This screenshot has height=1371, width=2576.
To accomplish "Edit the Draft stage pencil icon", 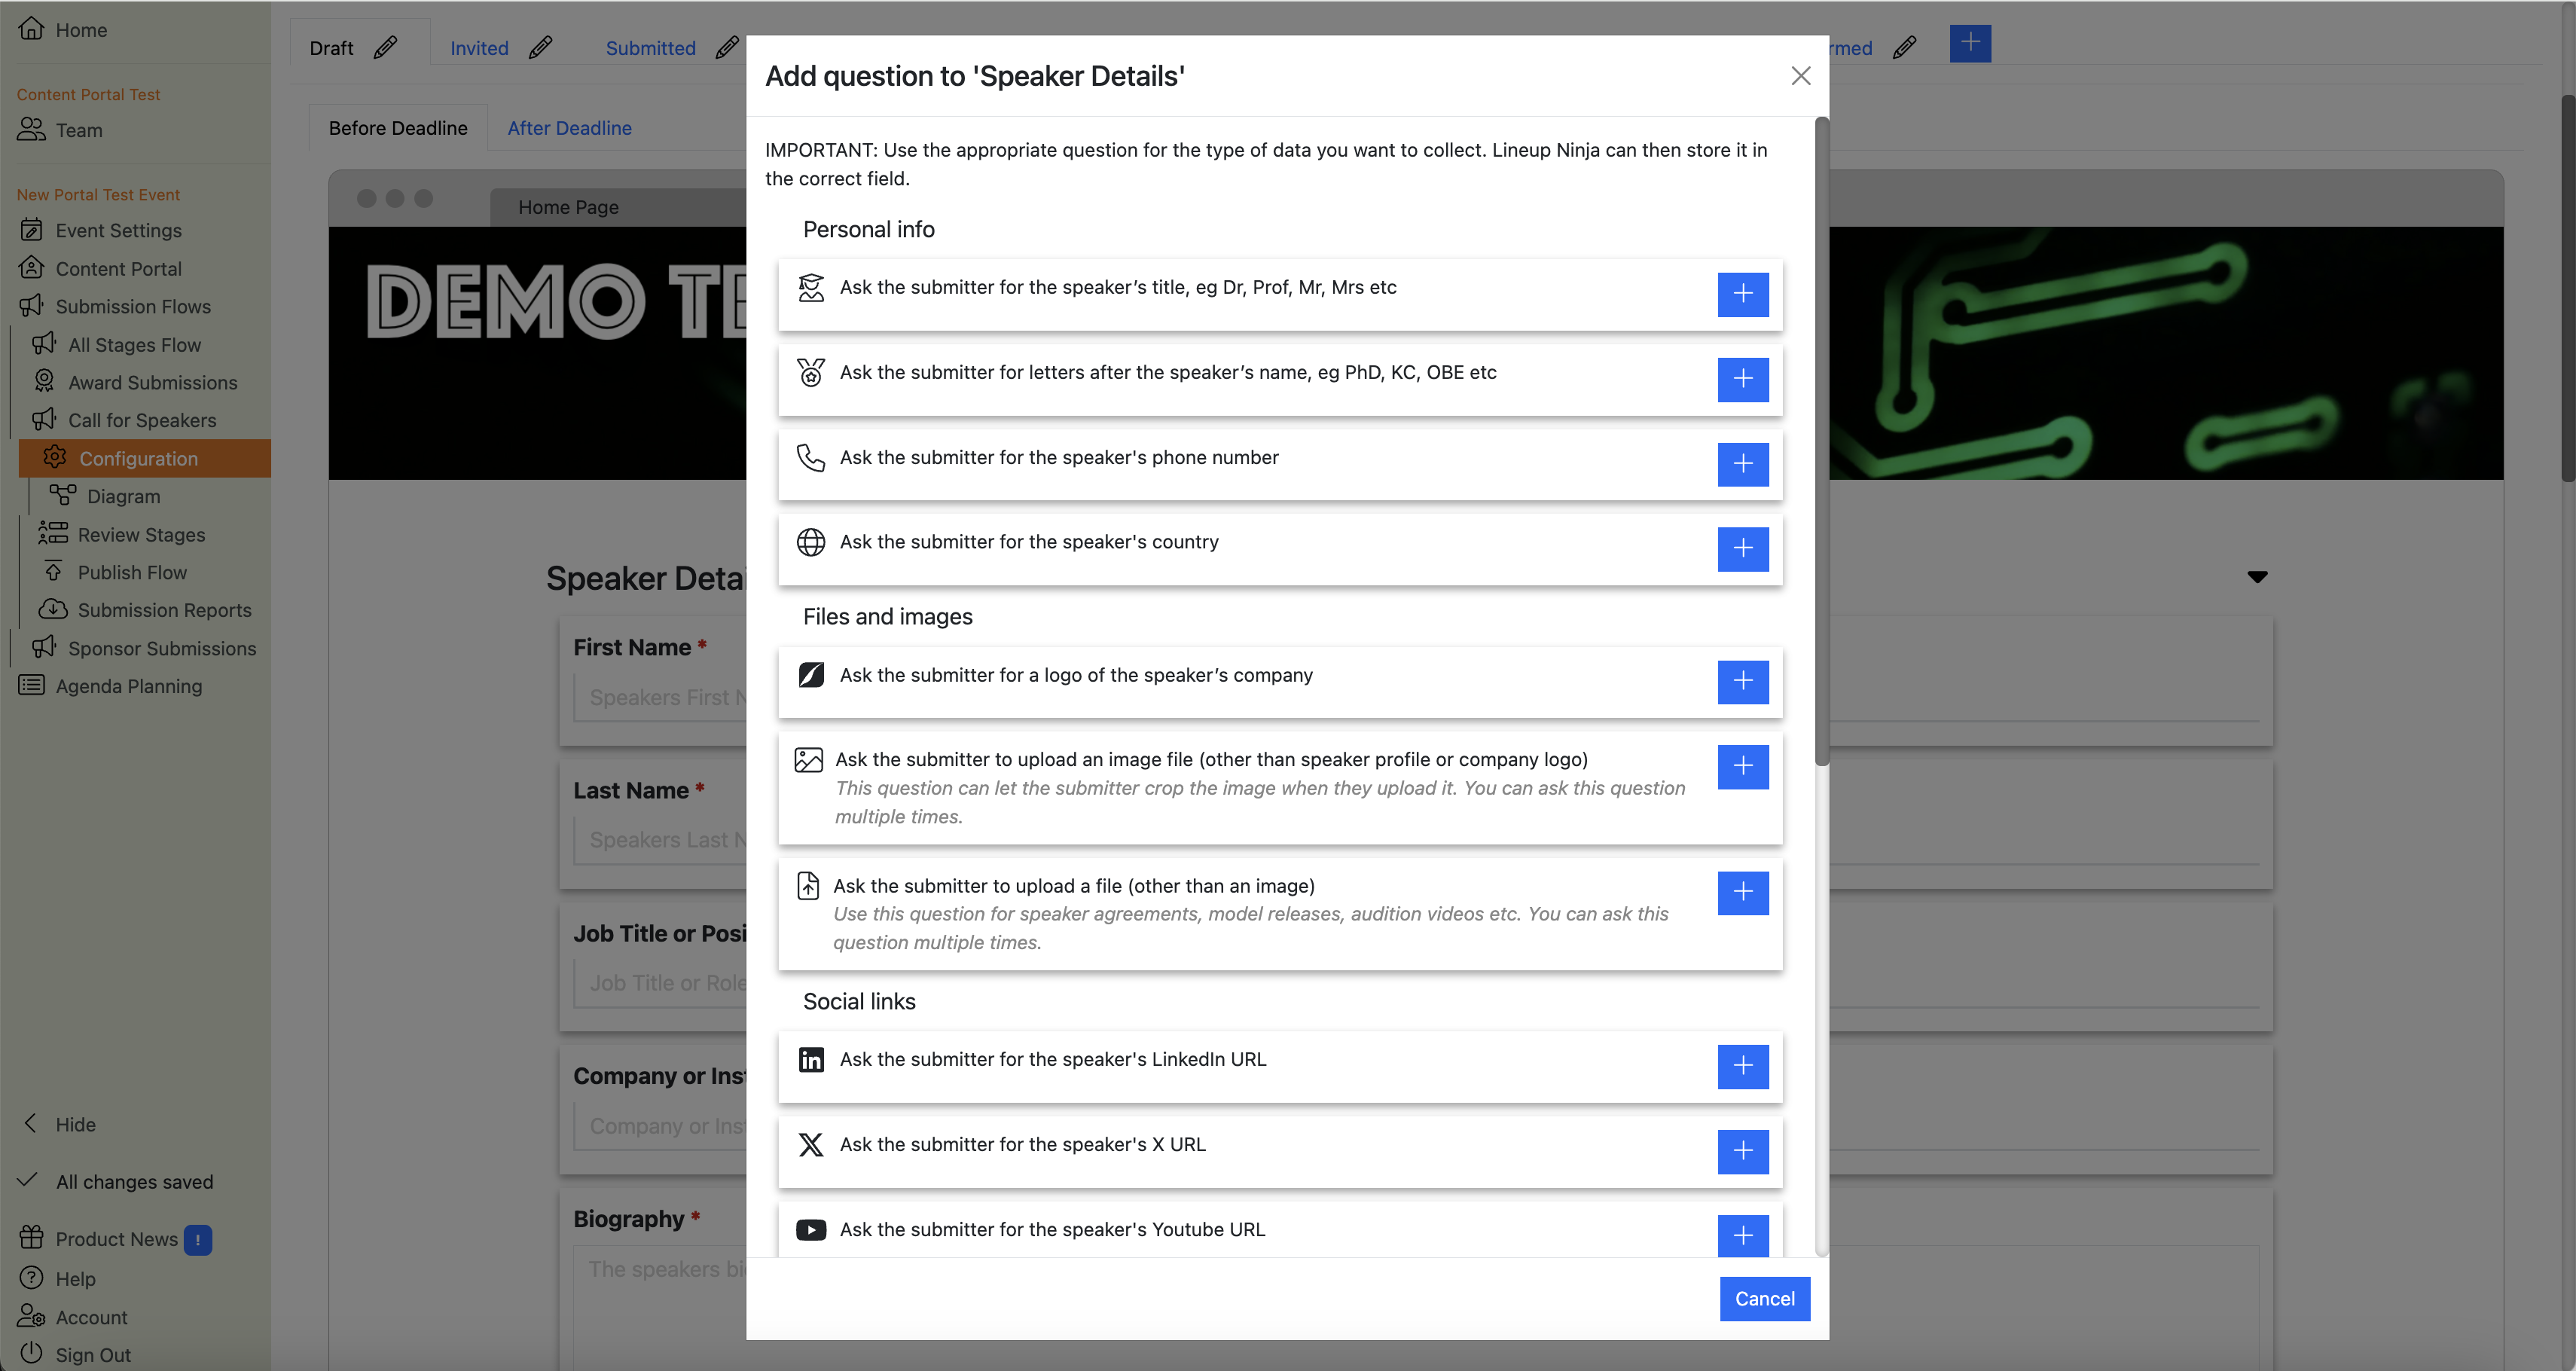I will [385, 48].
